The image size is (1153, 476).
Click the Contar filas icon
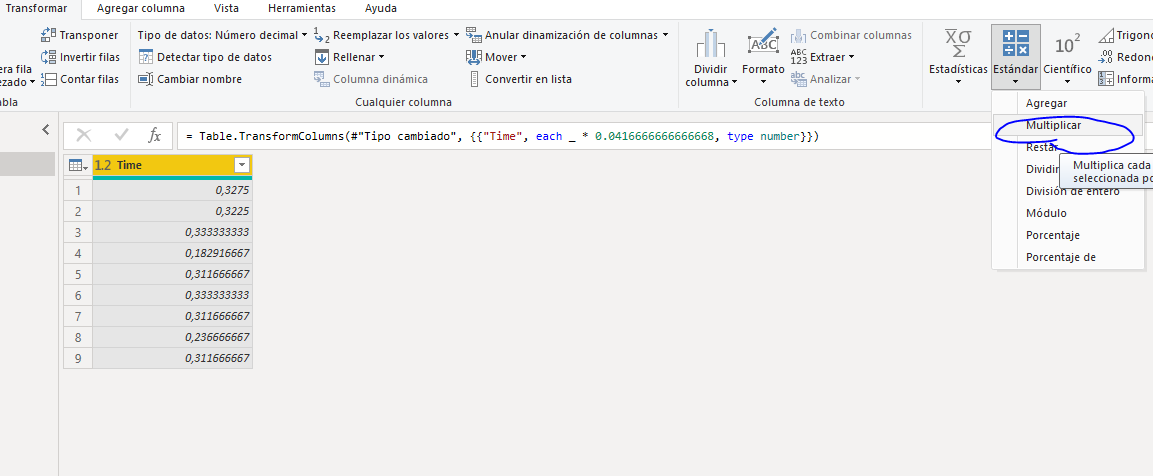pyautogui.click(x=49, y=79)
